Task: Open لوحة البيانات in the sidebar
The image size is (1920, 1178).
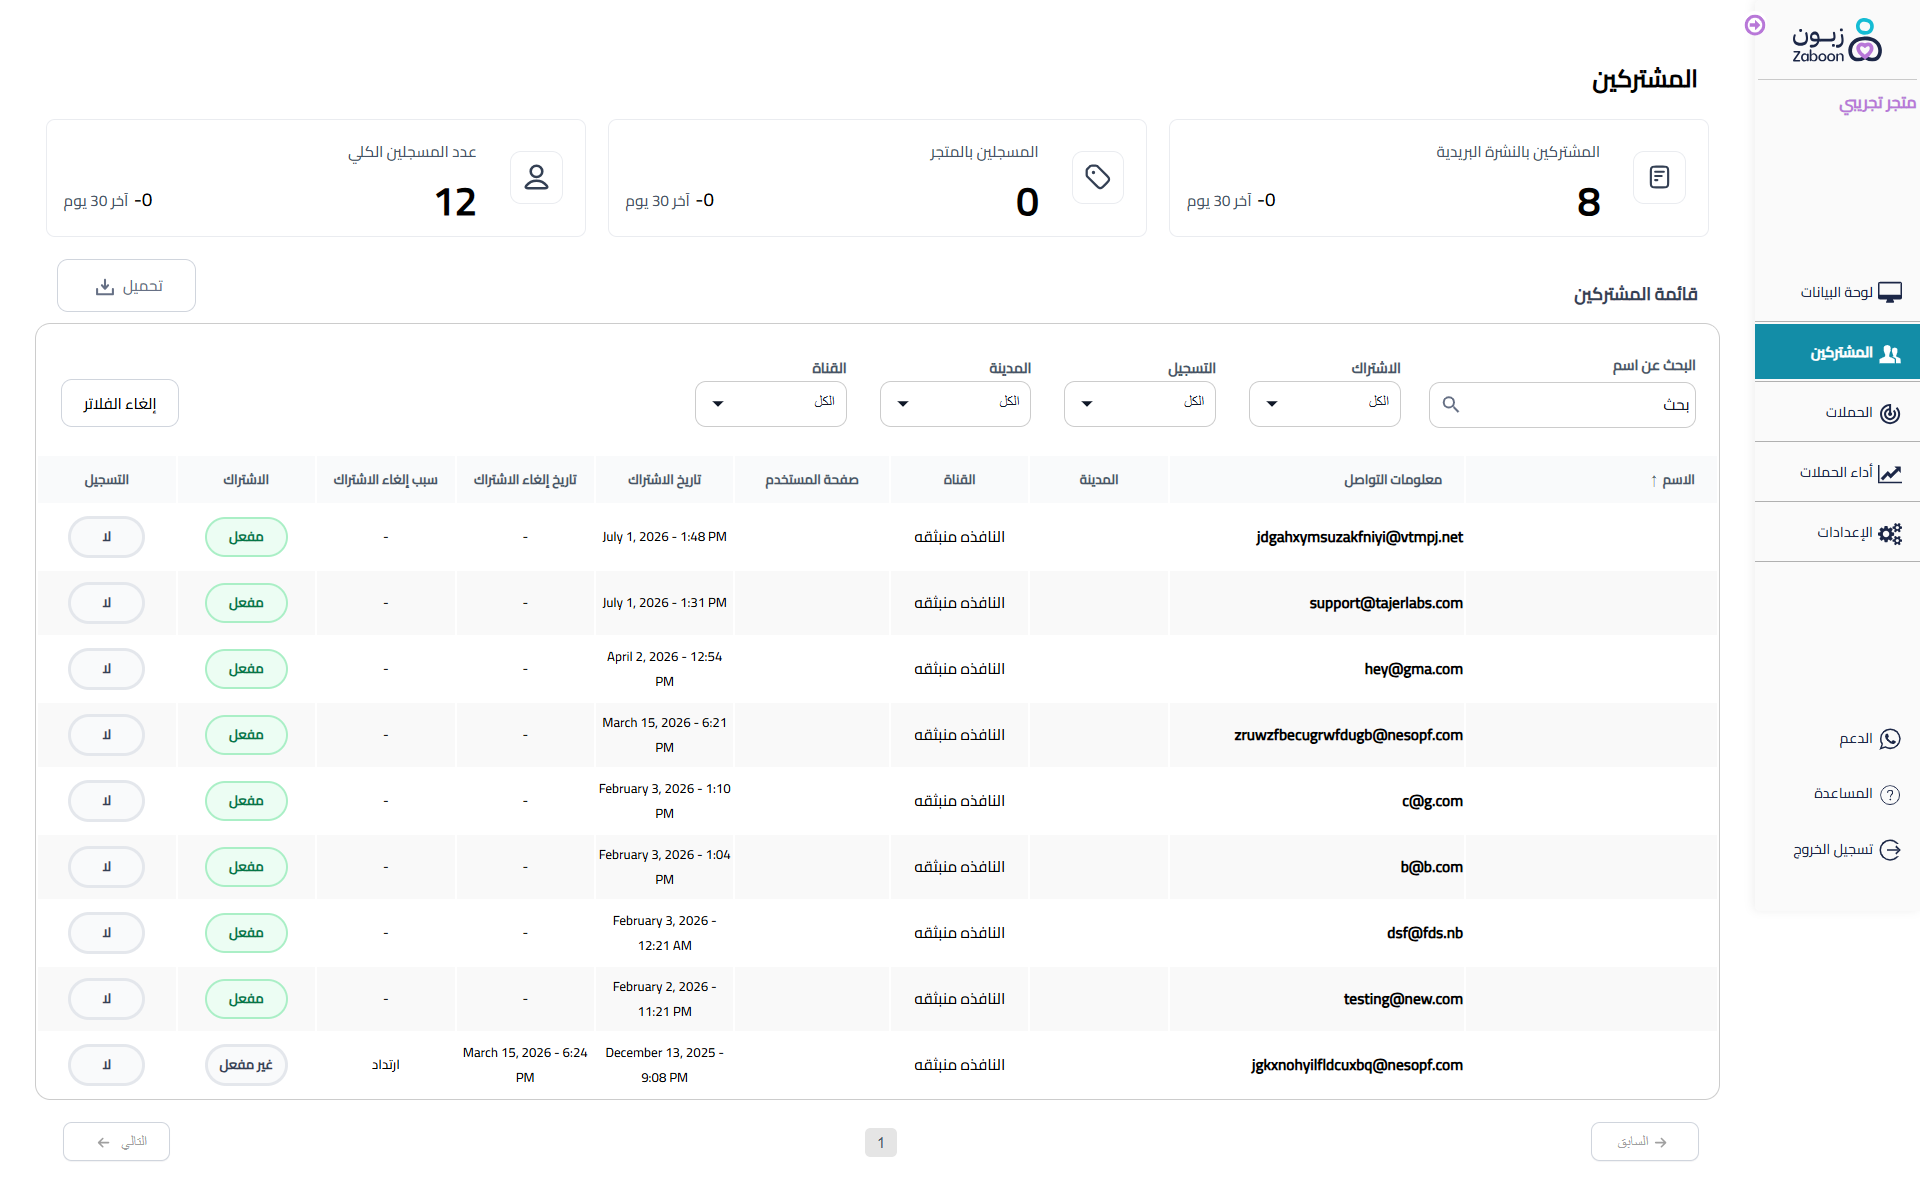Action: [1838, 292]
